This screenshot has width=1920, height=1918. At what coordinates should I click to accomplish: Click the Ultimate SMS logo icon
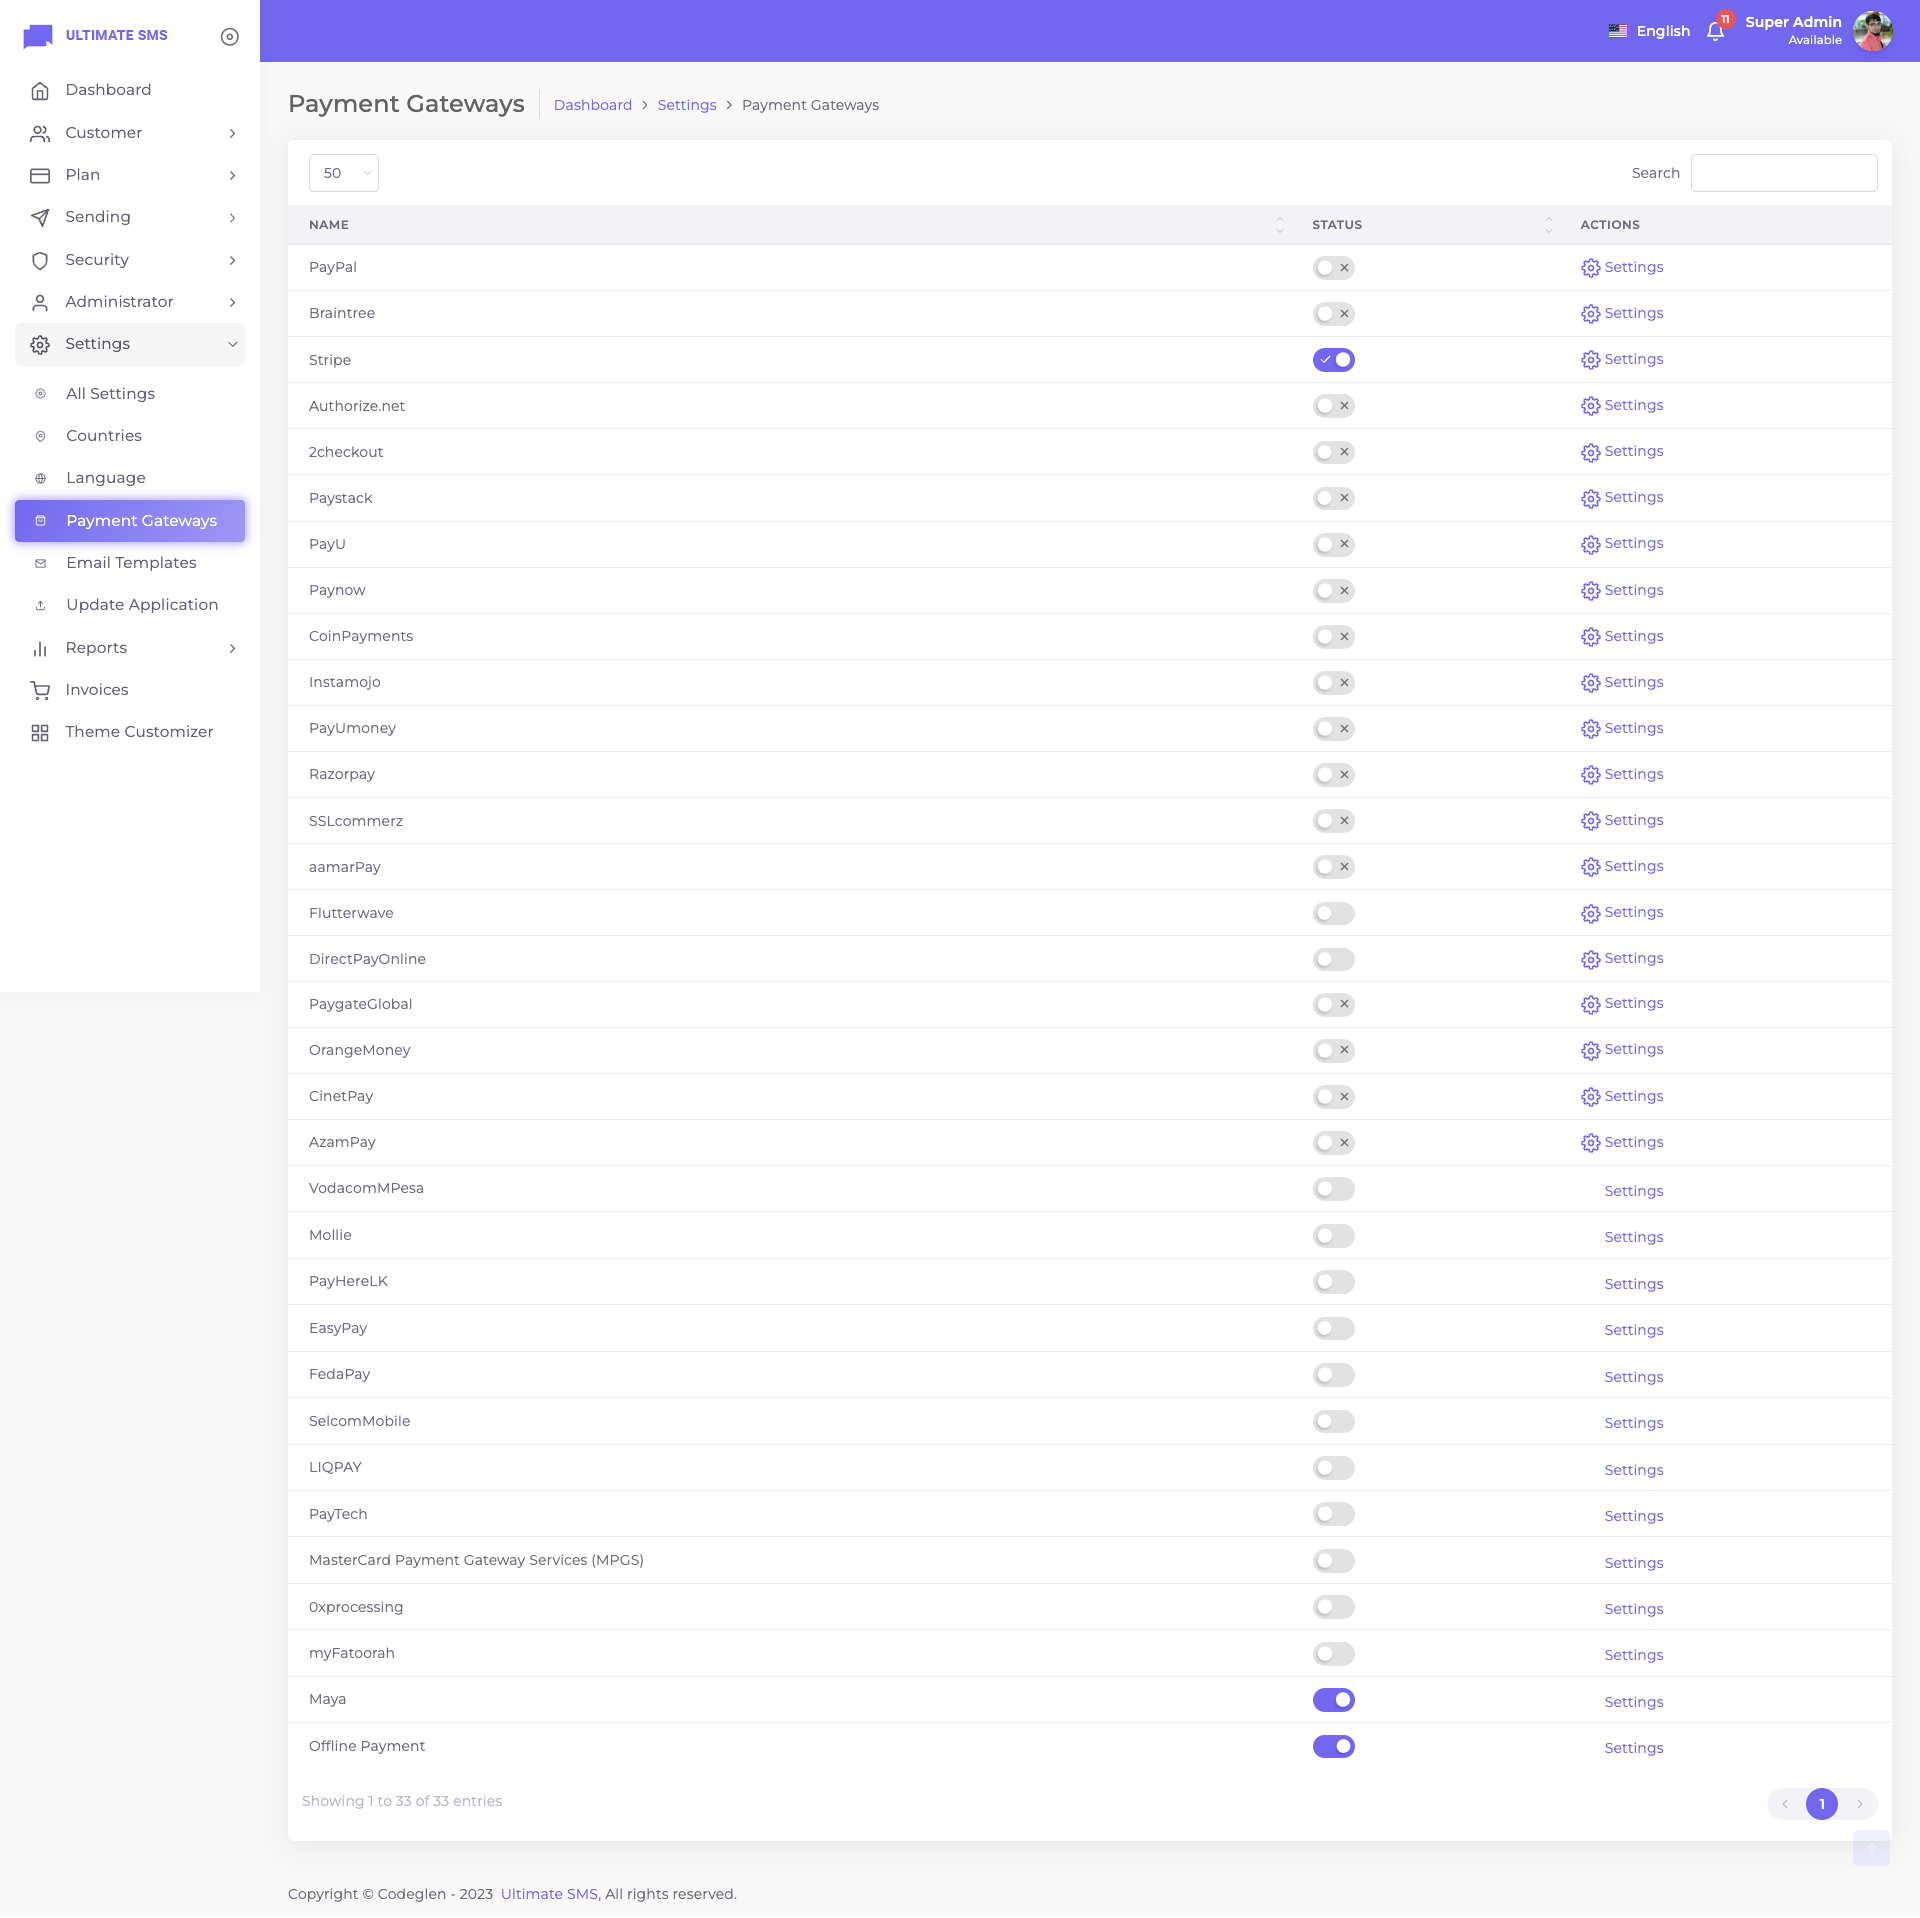[x=38, y=36]
